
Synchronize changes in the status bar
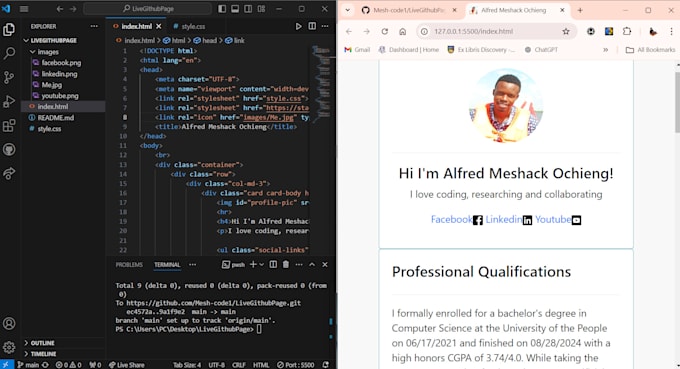(x=46, y=365)
